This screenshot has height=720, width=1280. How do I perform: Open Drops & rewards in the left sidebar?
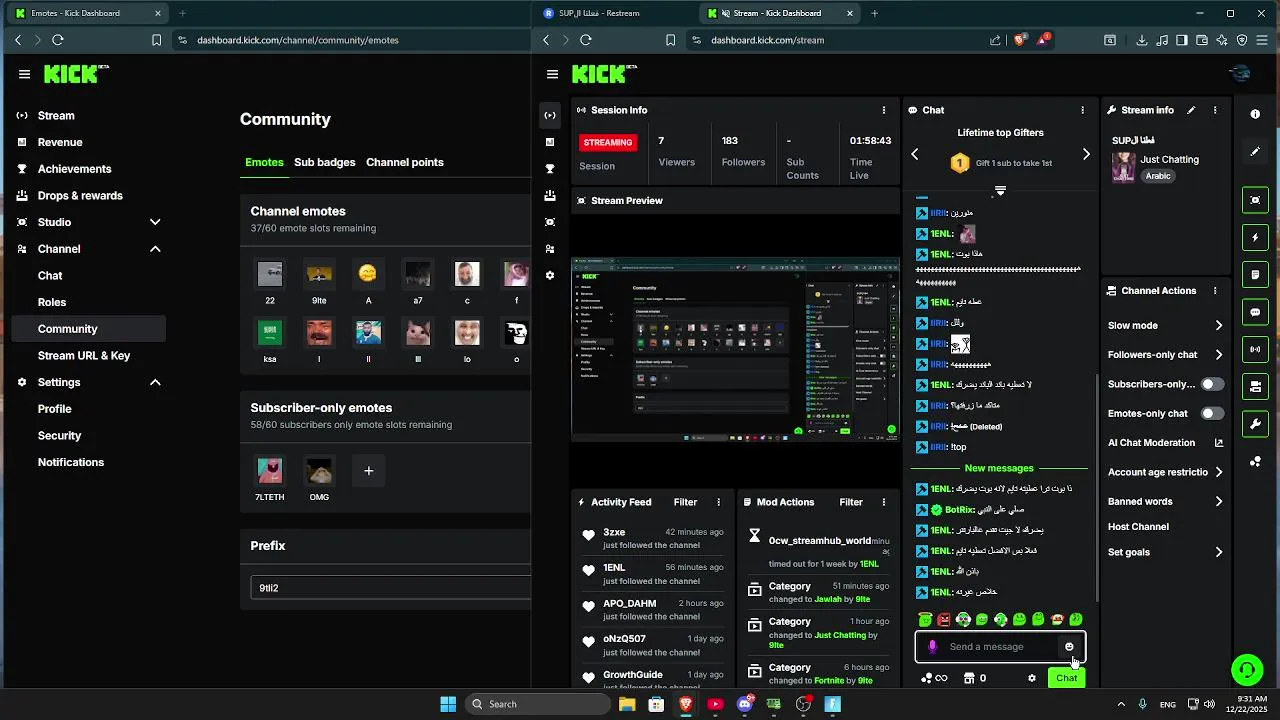click(80, 196)
